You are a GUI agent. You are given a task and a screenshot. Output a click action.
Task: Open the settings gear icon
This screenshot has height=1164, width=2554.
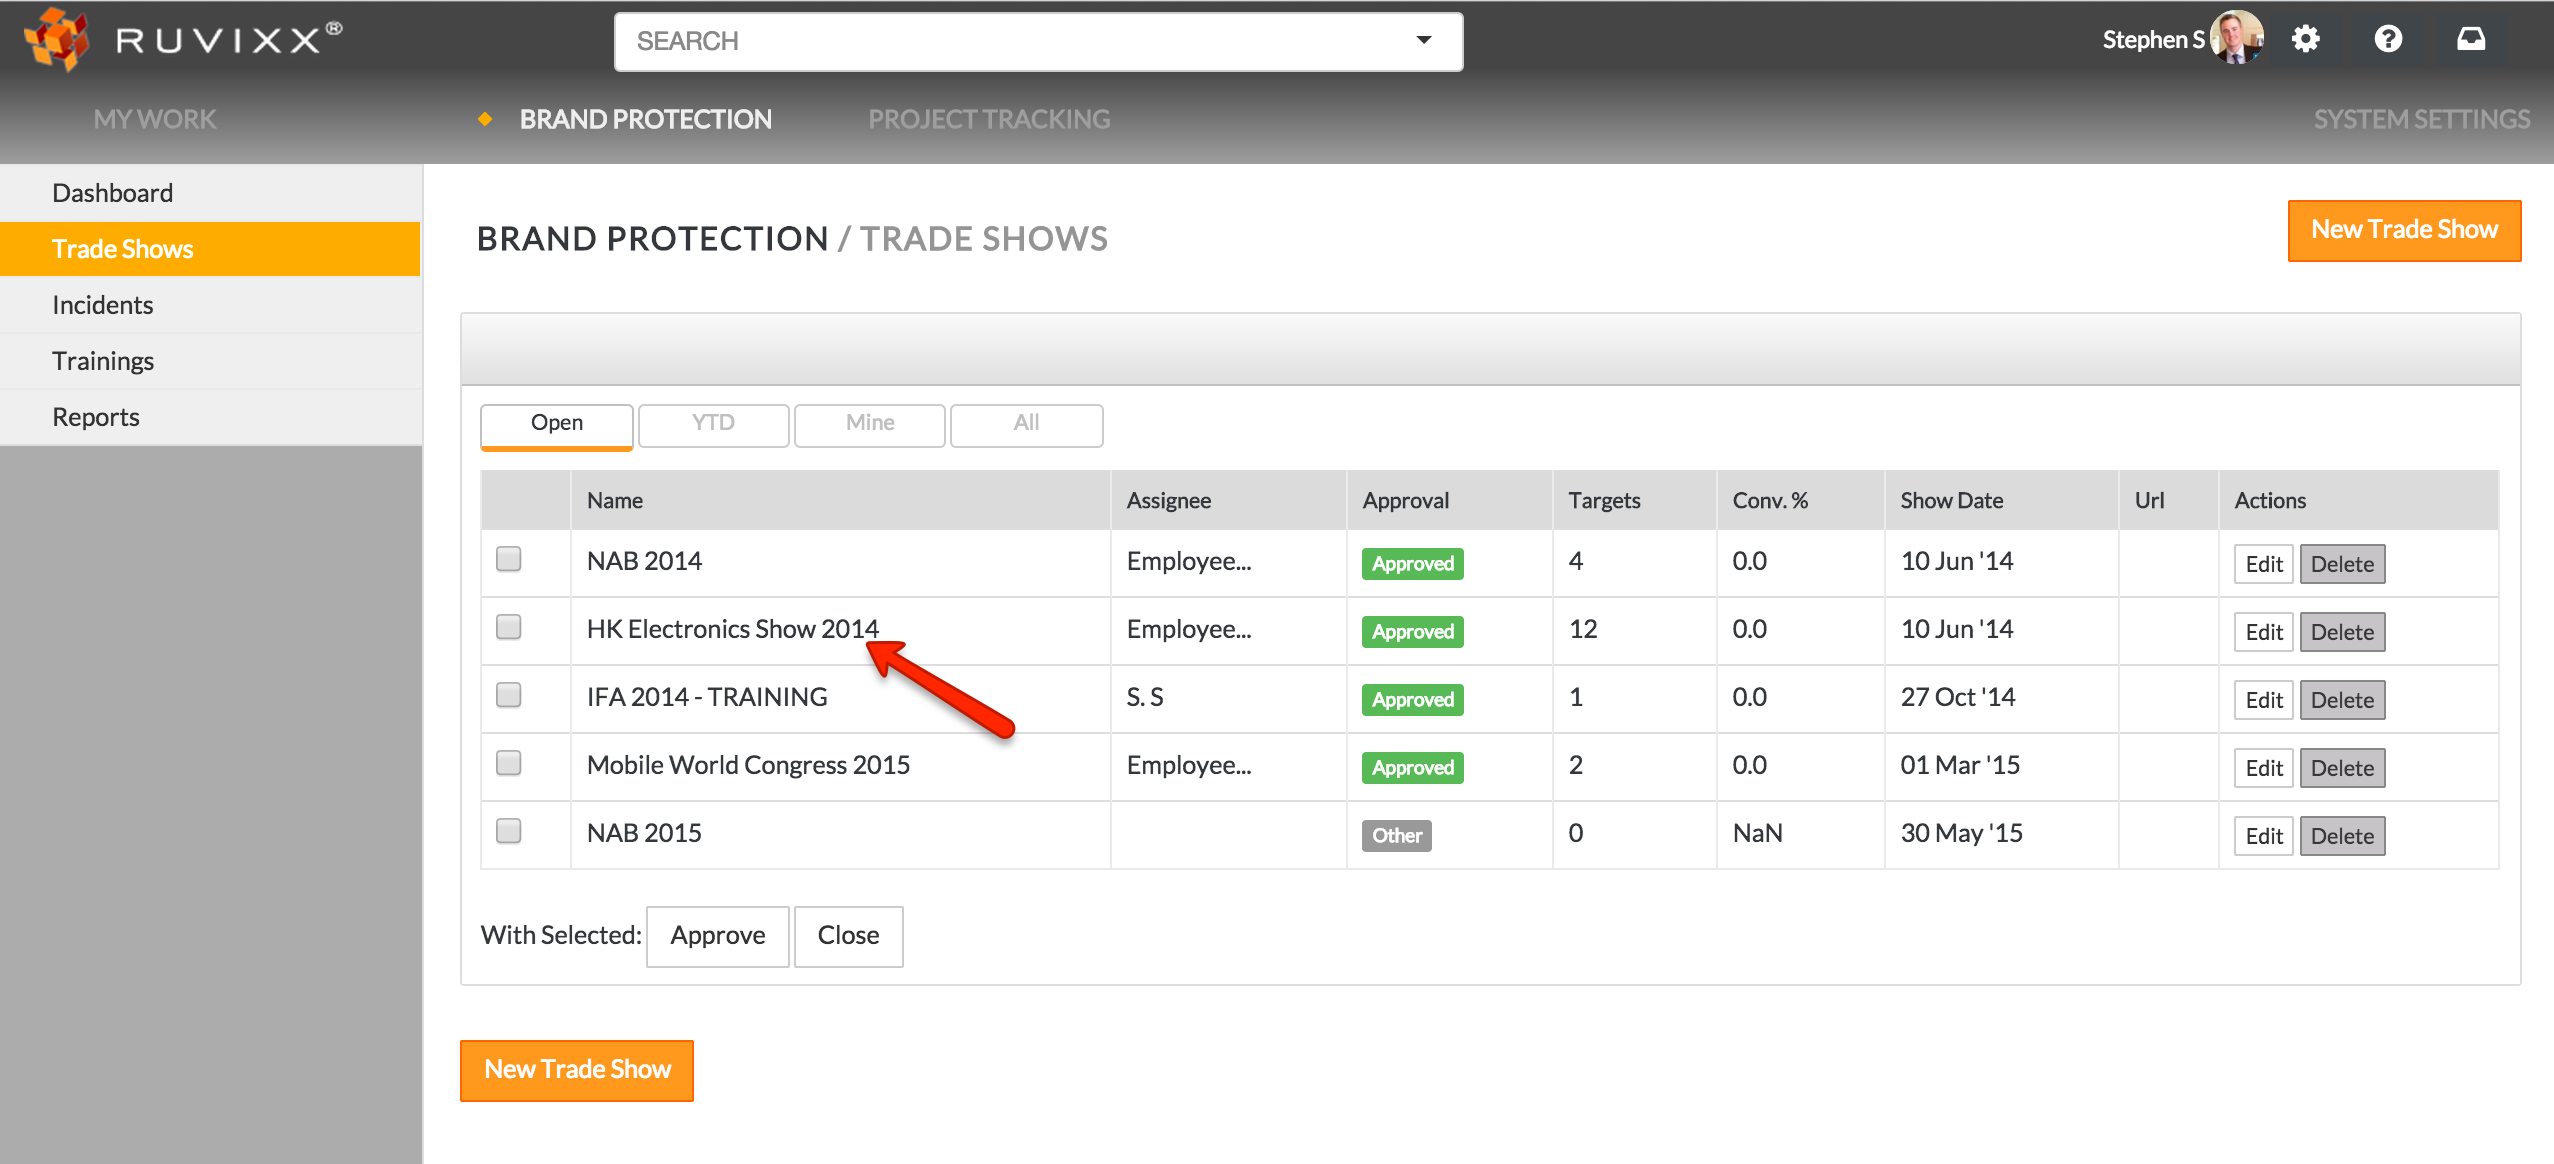click(x=2307, y=39)
